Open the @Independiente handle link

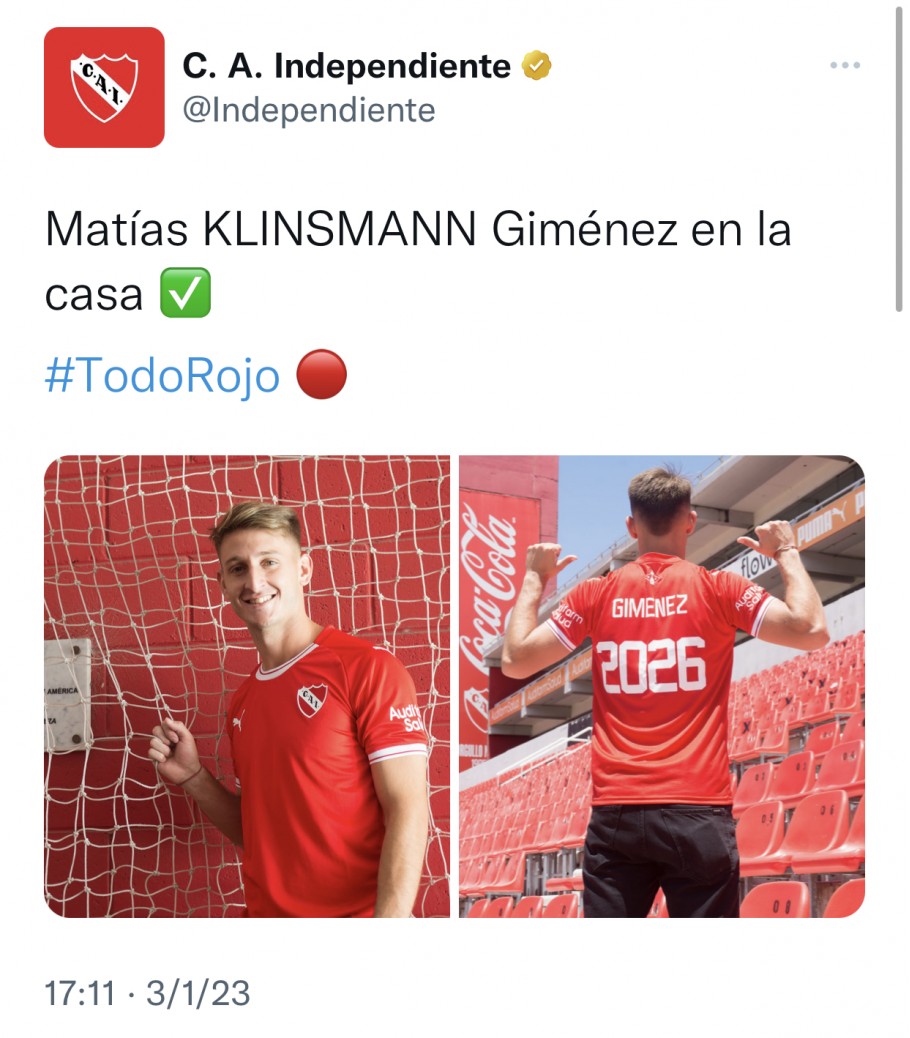point(308,110)
